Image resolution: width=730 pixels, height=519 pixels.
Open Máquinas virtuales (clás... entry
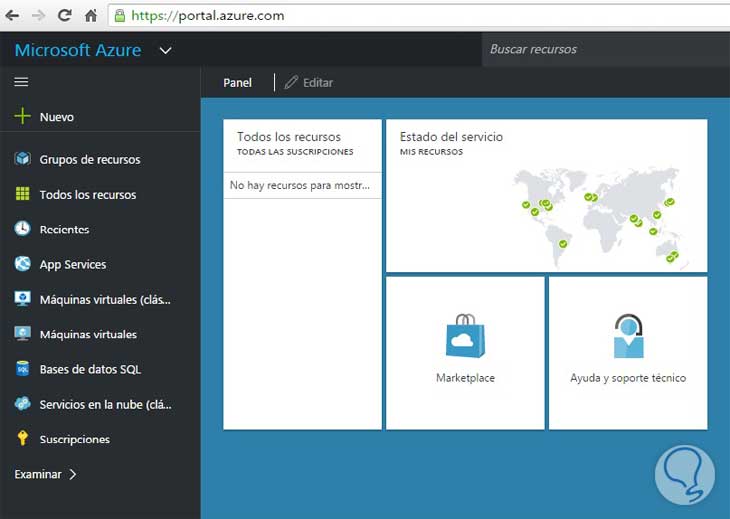point(105,299)
